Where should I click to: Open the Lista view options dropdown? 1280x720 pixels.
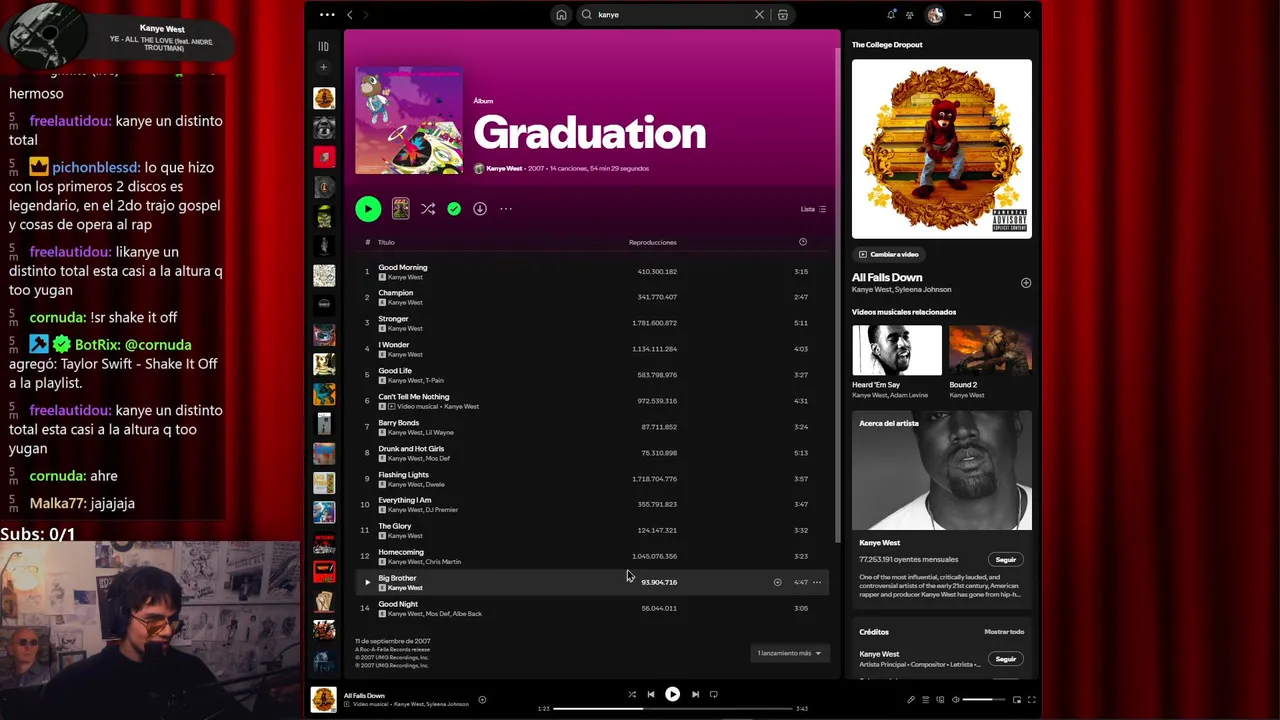[x=813, y=209]
